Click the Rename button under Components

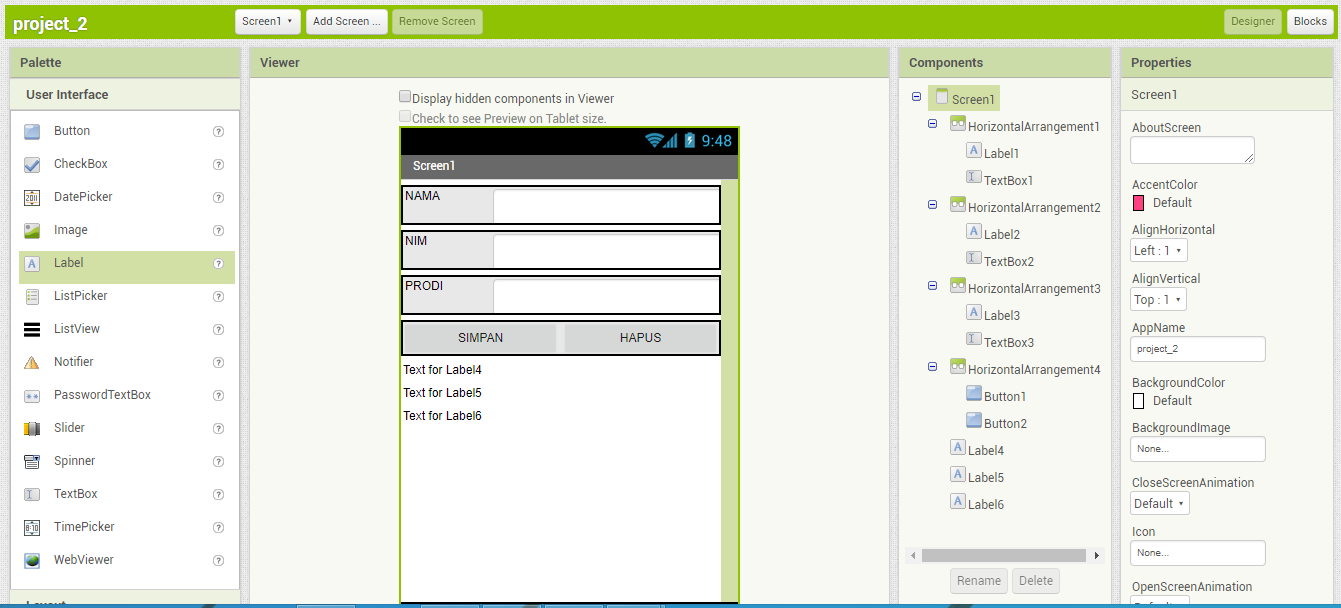(978, 580)
